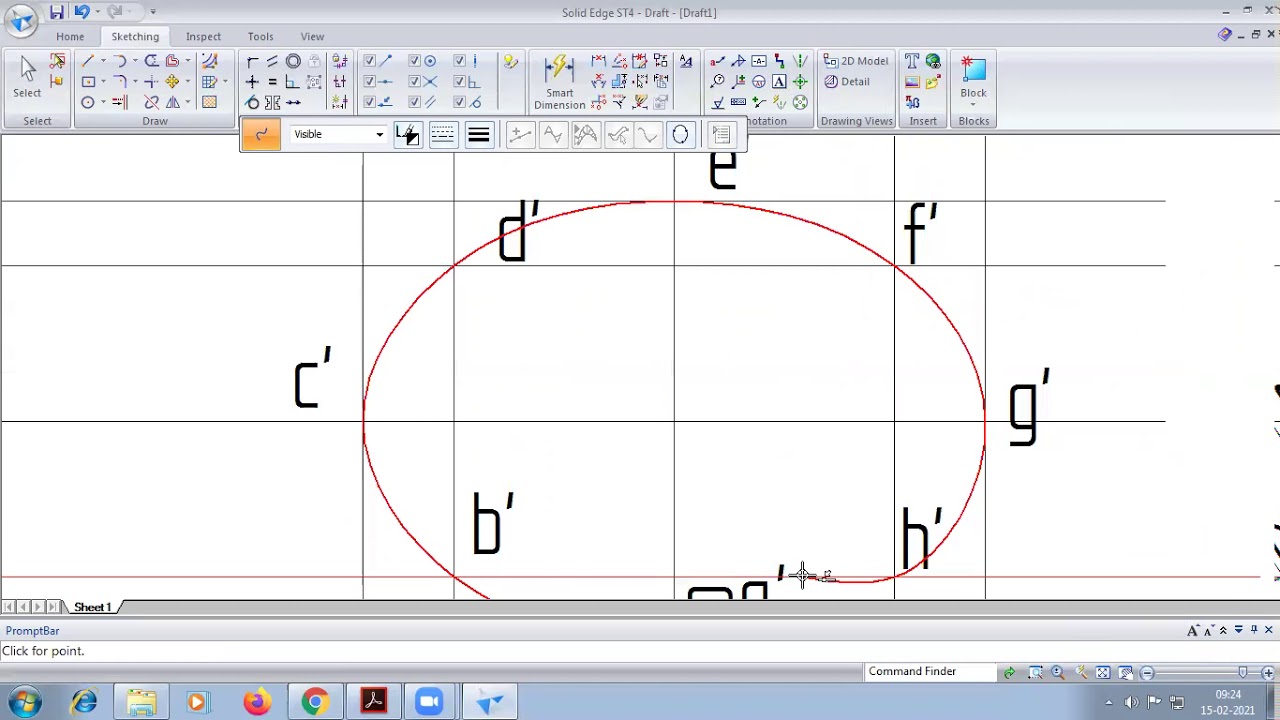
Task: Toggle the parallel IntelliSketch checkbox
Action: [x=414, y=102]
